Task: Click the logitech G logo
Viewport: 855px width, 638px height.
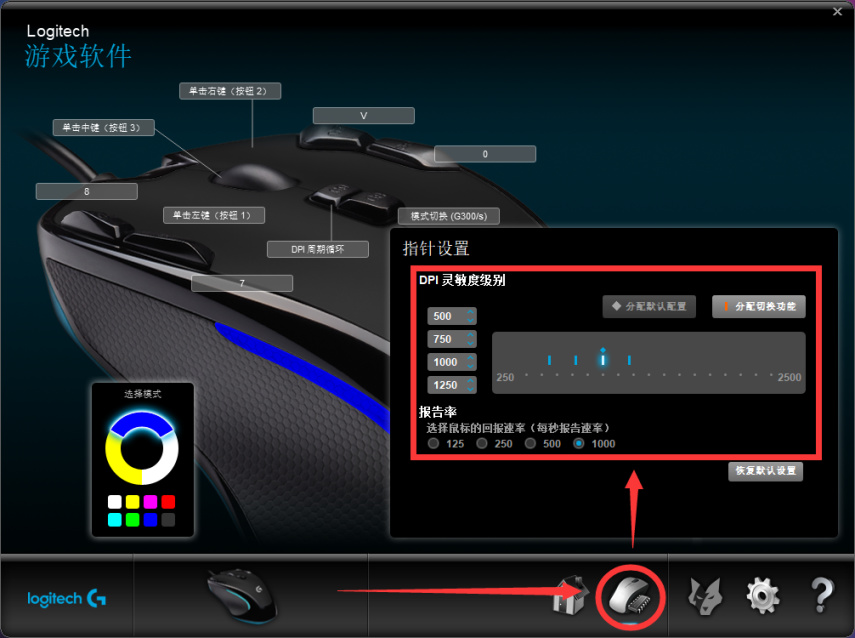Action: pyautogui.click(x=67, y=598)
